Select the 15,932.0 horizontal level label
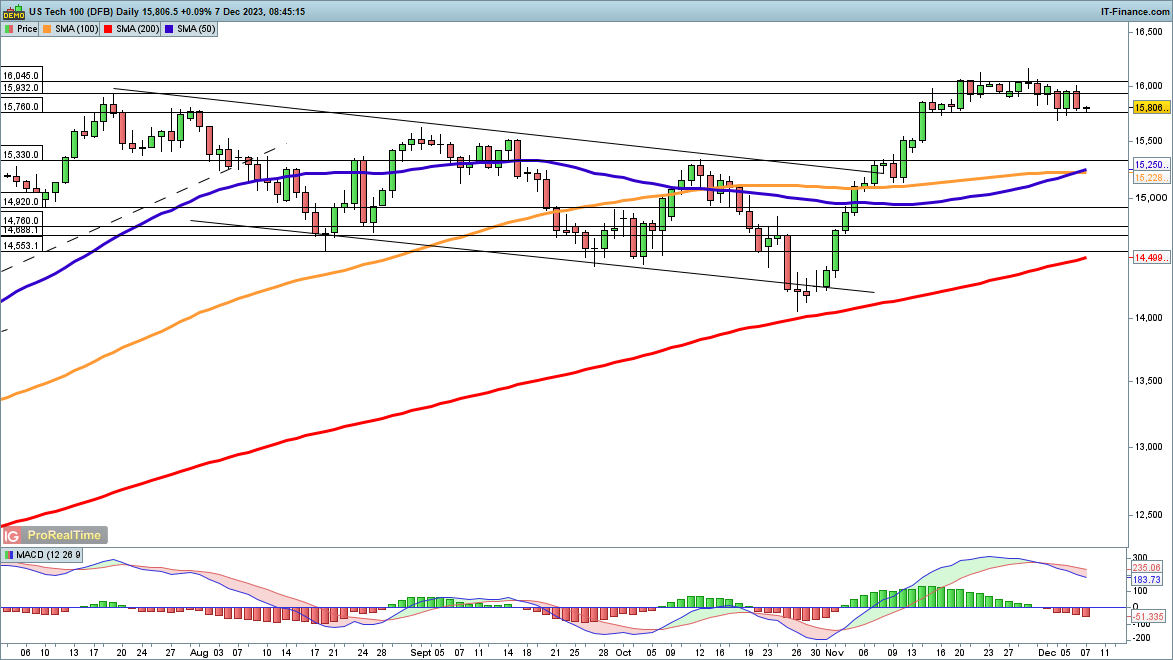 coord(21,88)
